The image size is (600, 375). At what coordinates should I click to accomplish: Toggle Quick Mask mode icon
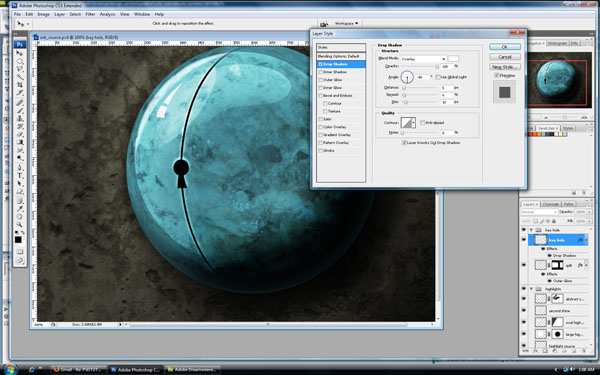tap(20, 252)
